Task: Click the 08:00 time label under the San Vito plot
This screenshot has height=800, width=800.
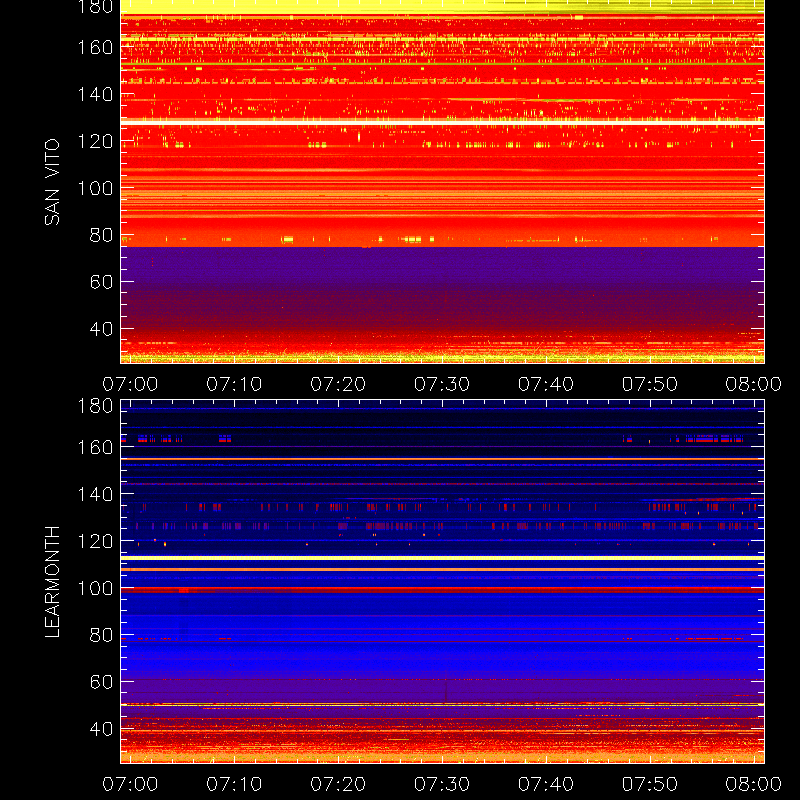Action: pos(754,384)
